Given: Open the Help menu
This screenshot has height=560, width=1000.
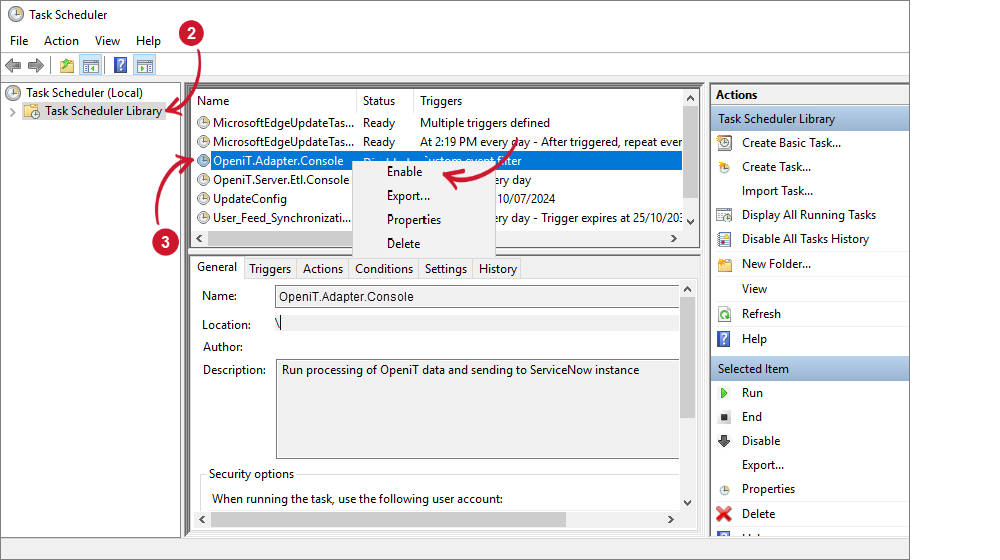Looking at the screenshot, I should 148,41.
